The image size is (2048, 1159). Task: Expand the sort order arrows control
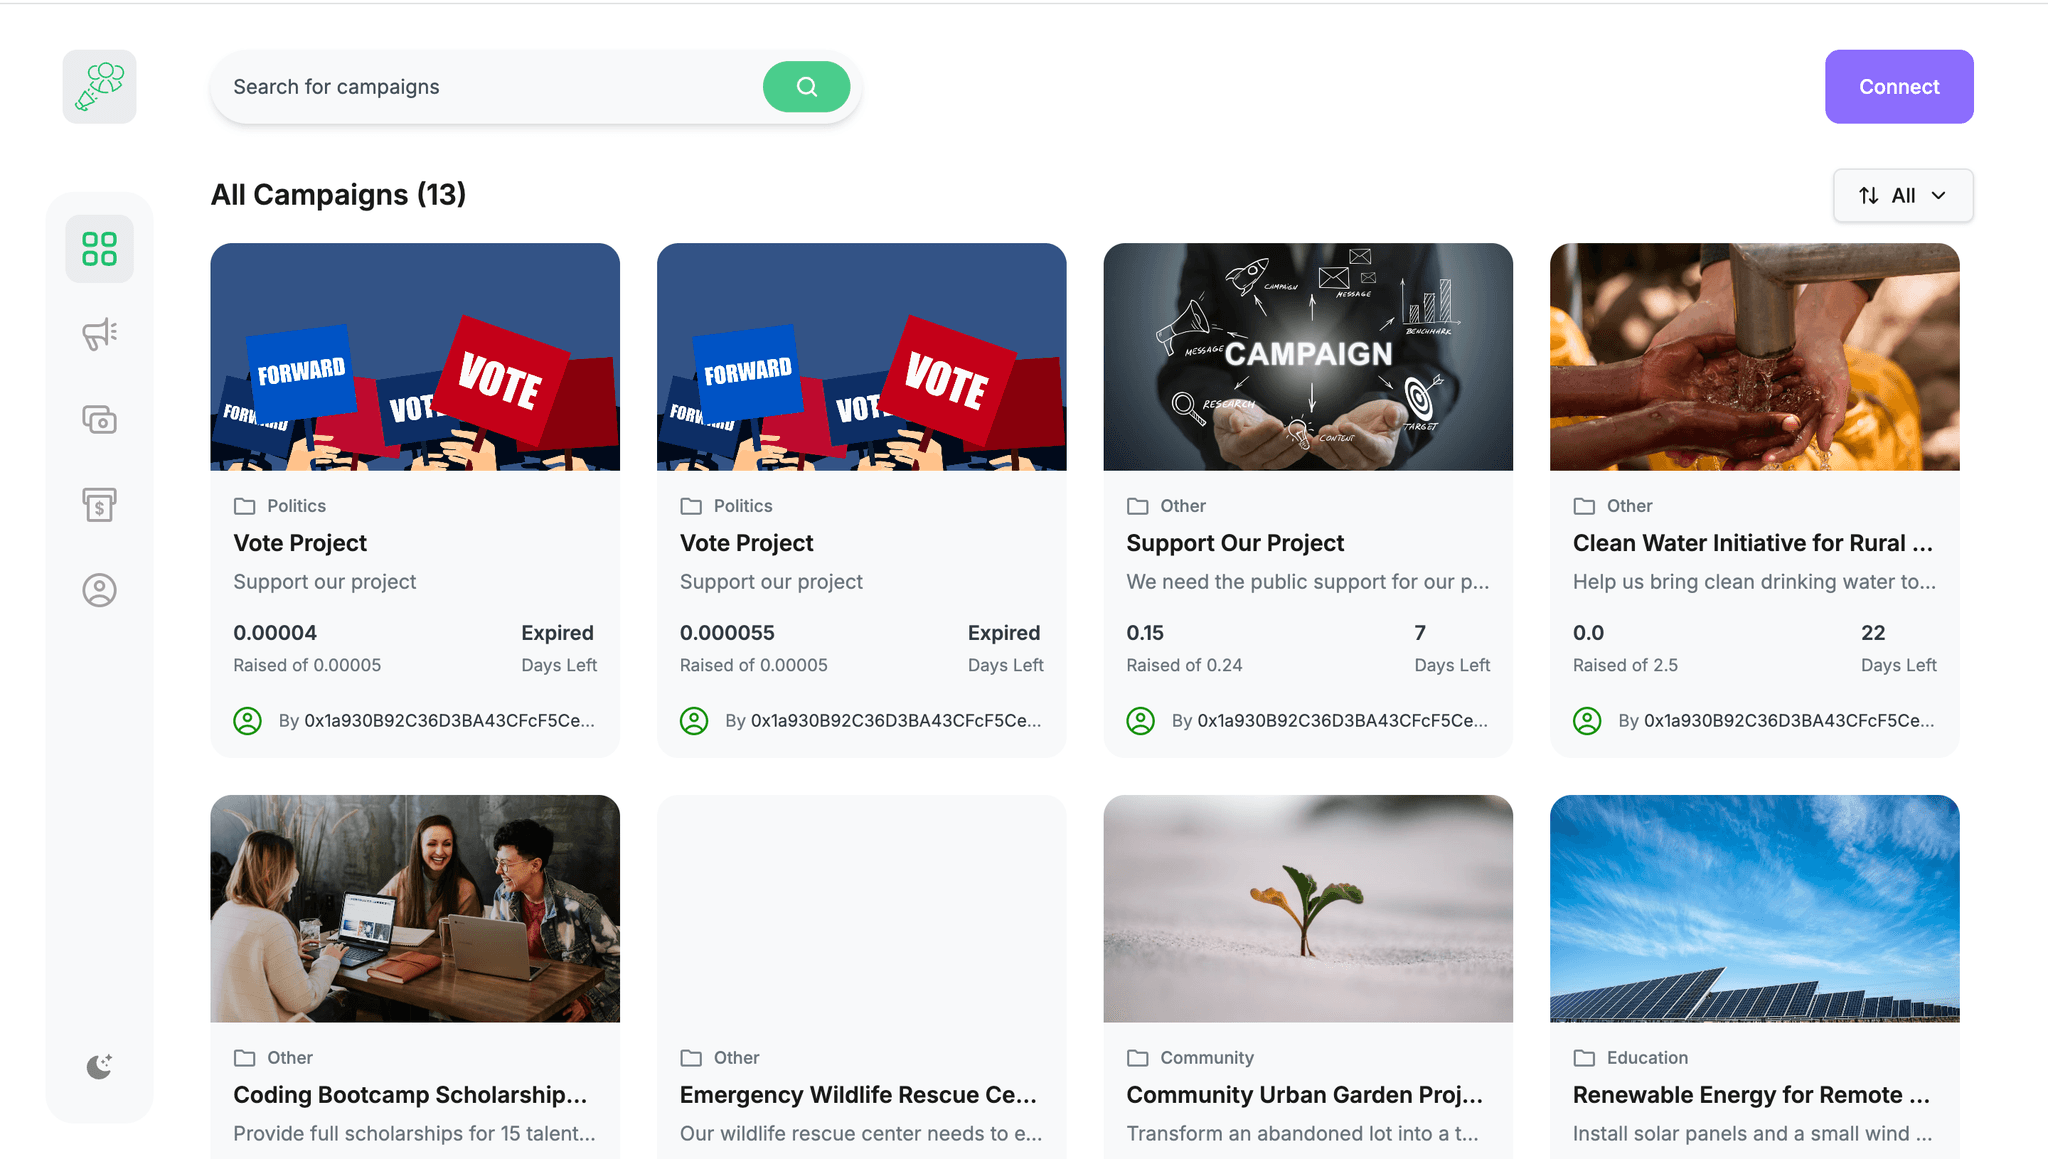[x=1869, y=195]
